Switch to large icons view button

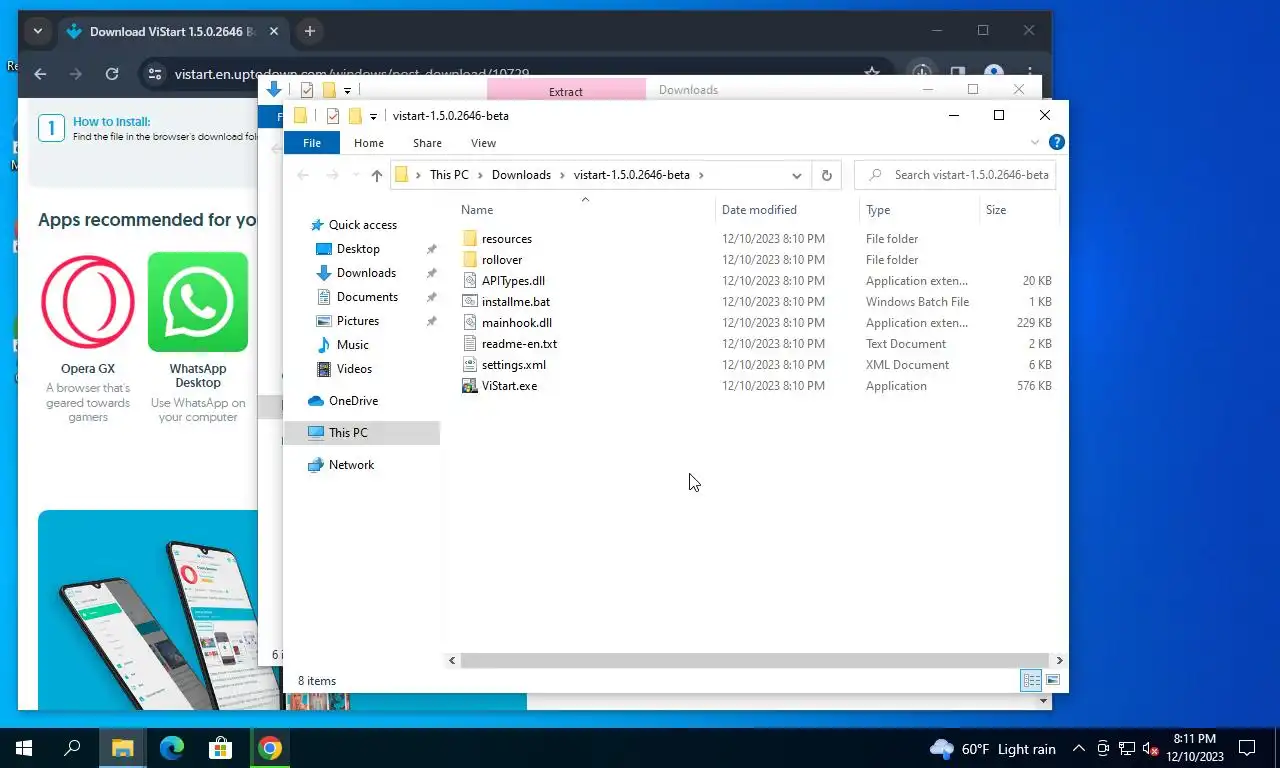click(x=1053, y=681)
